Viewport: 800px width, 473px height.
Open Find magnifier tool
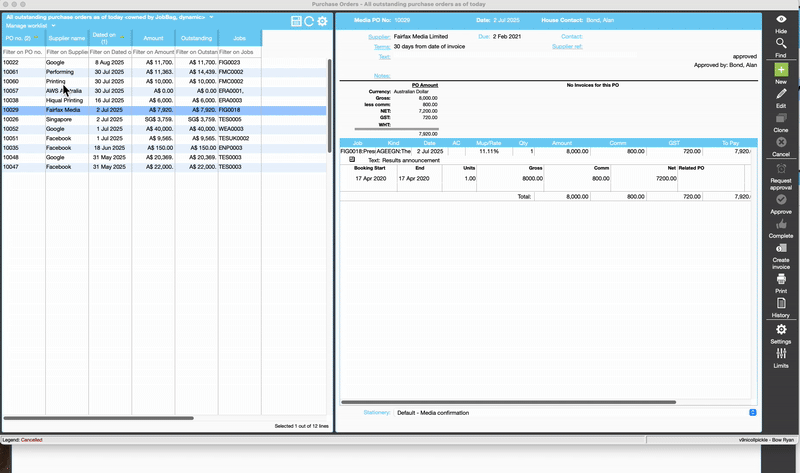coord(781,43)
